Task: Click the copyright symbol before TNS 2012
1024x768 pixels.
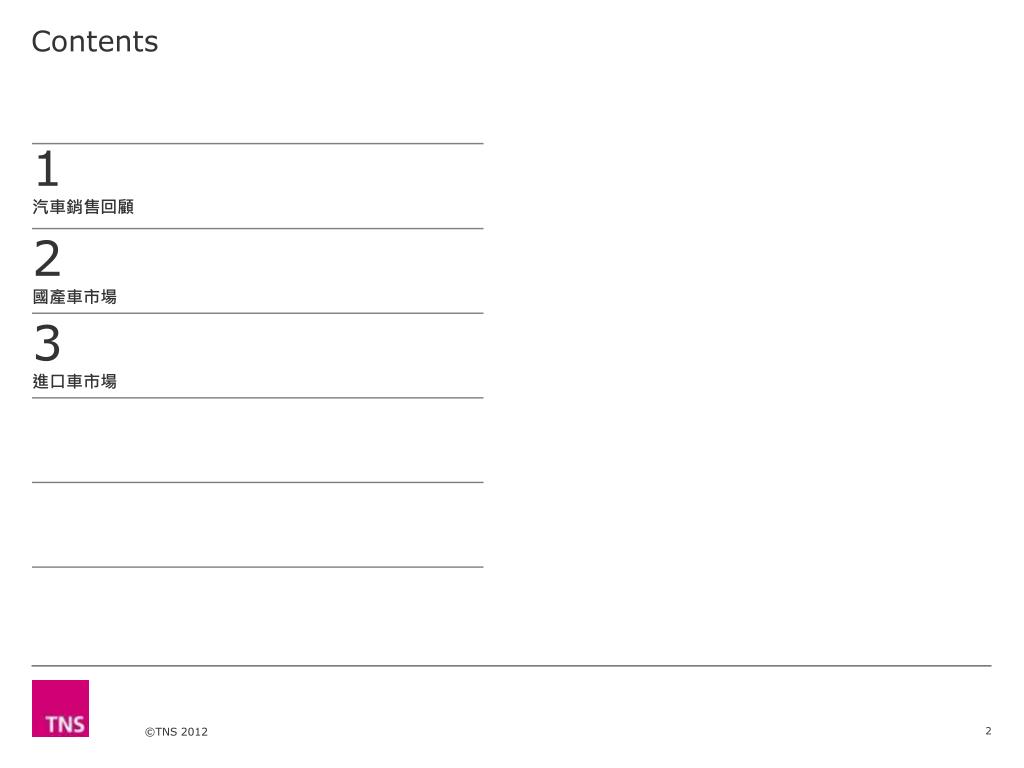Action: click(150, 732)
